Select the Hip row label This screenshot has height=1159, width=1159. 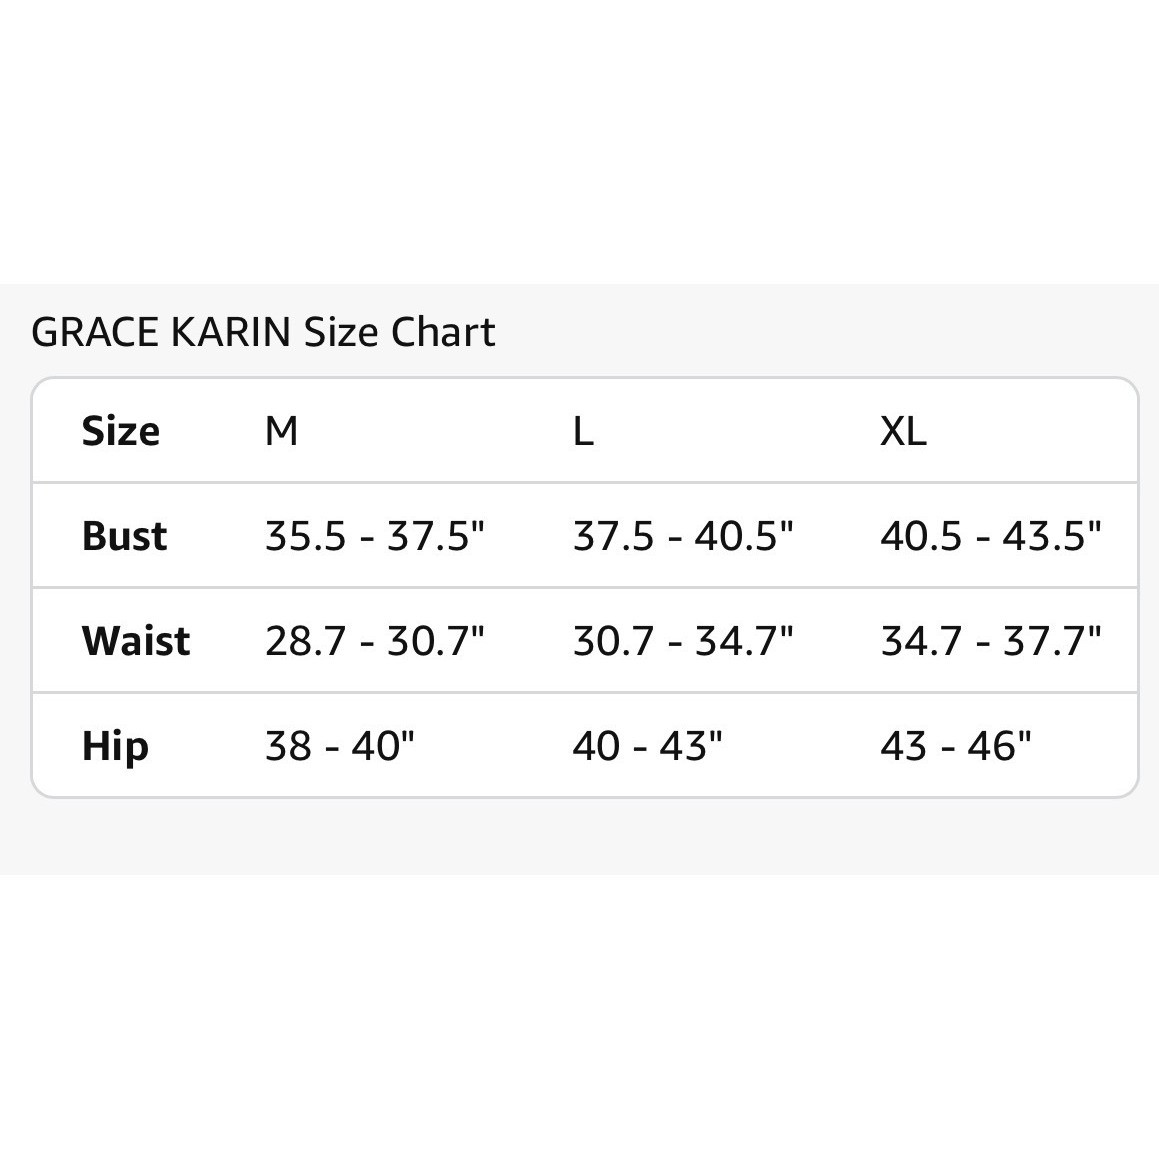tap(115, 746)
